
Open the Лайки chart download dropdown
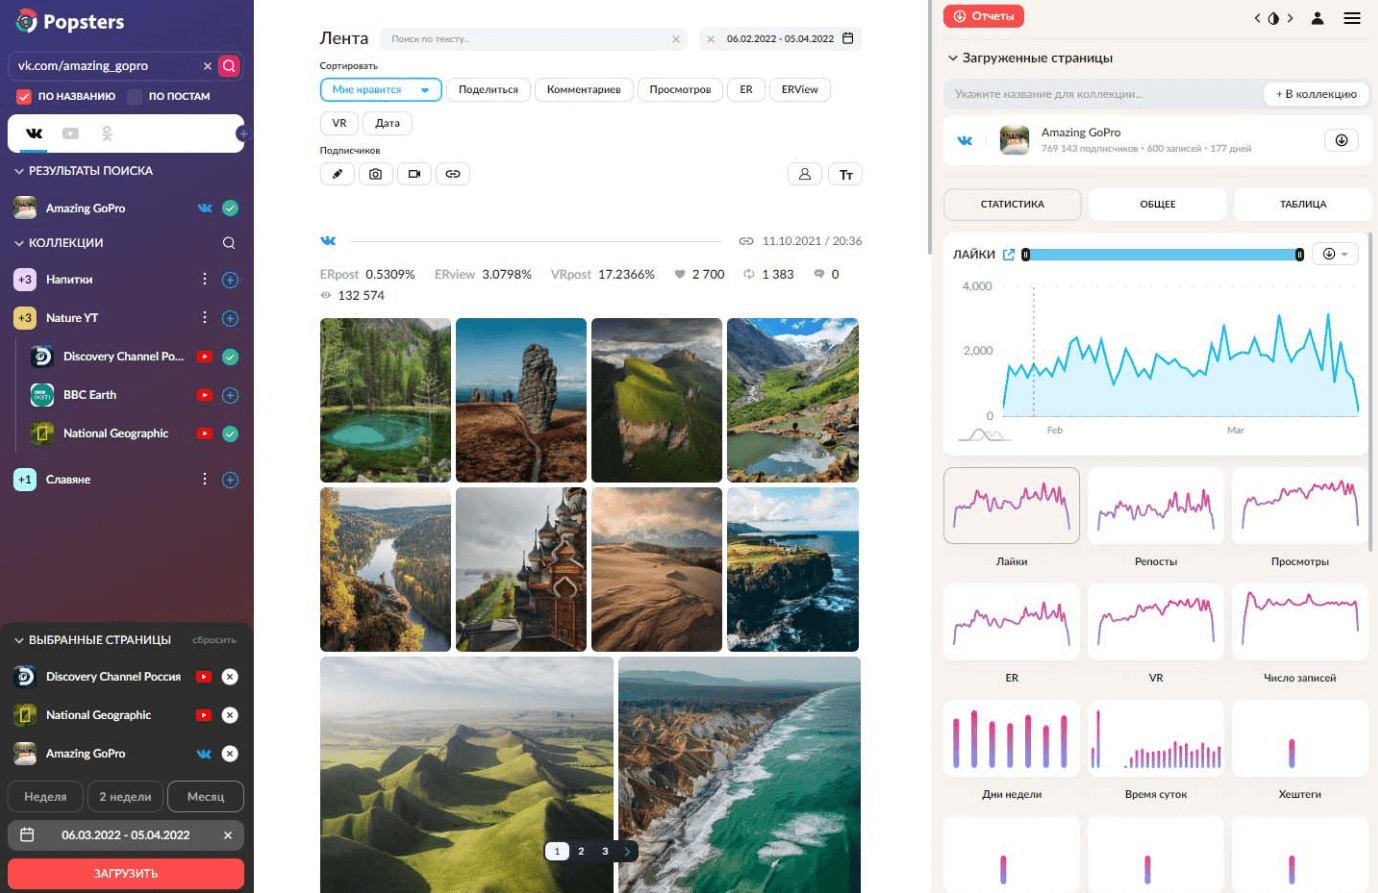click(x=1335, y=254)
